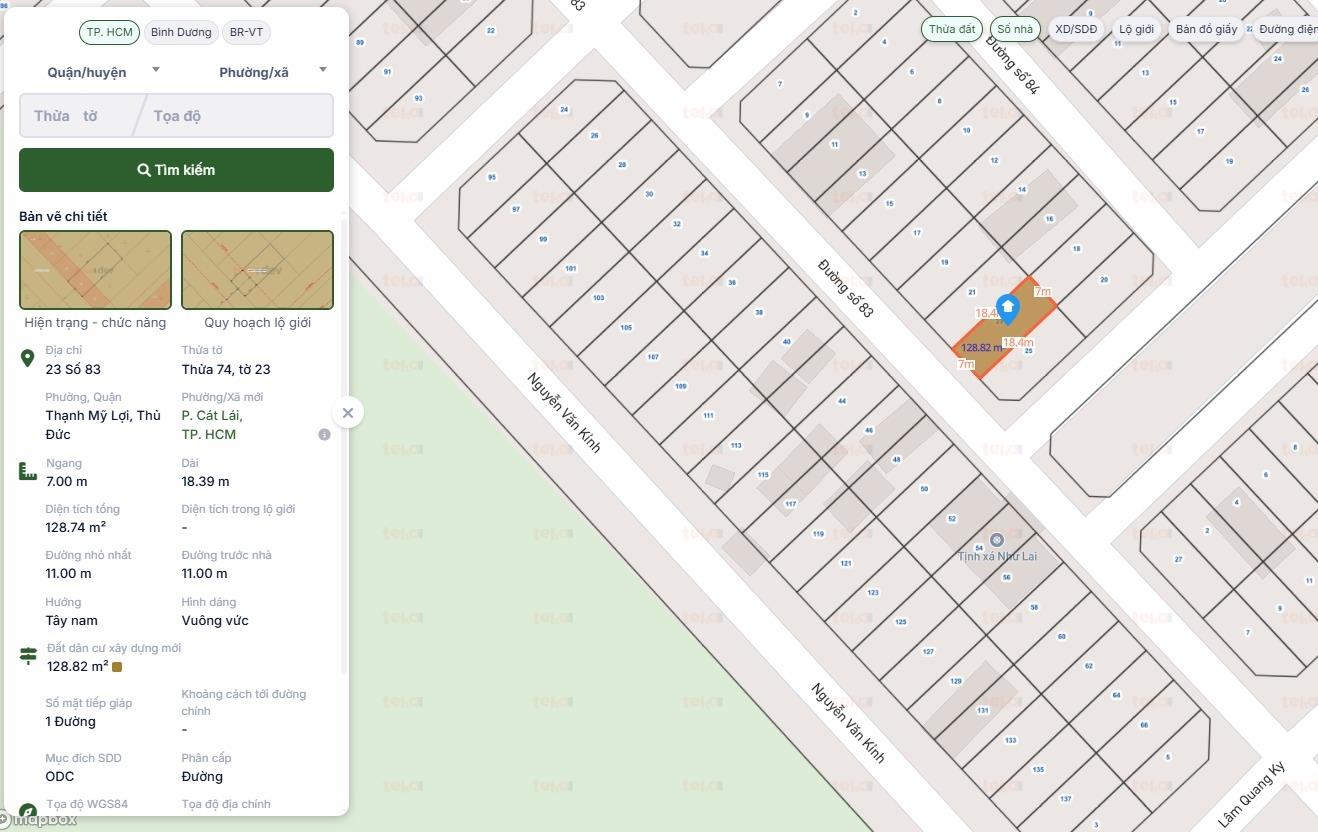Click the mapbox logo
This screenshot has width=1318, height=832.
pyautogui.click(x=39, y=820)
